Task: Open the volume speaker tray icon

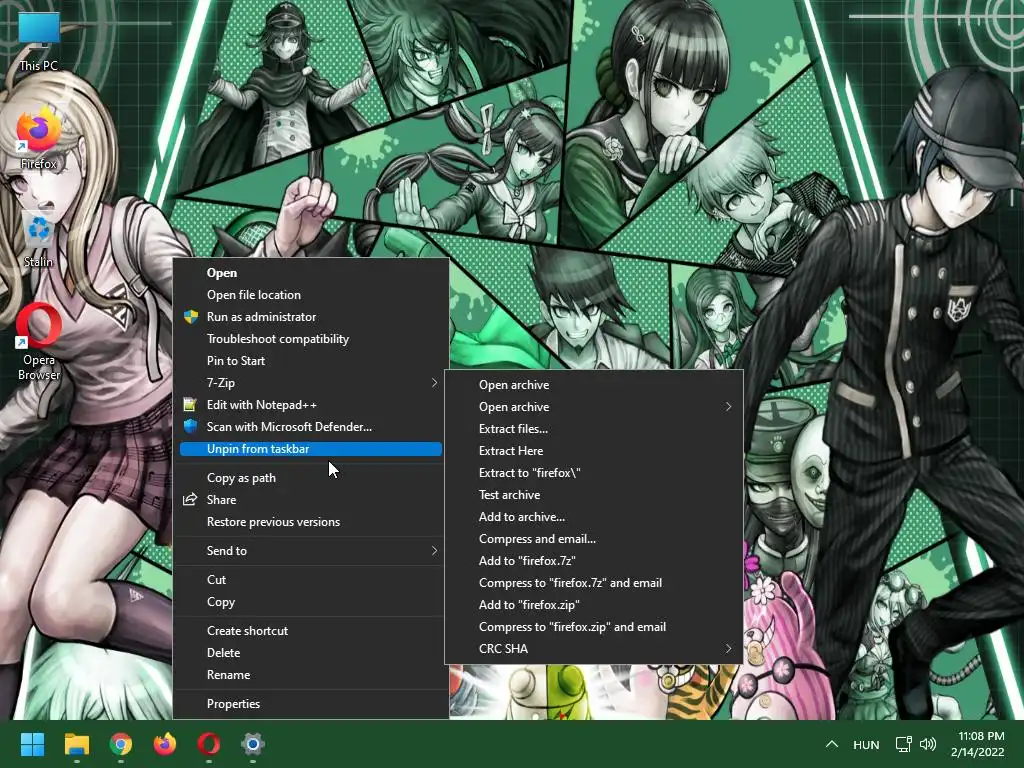Action: click(x=927, y=744)
